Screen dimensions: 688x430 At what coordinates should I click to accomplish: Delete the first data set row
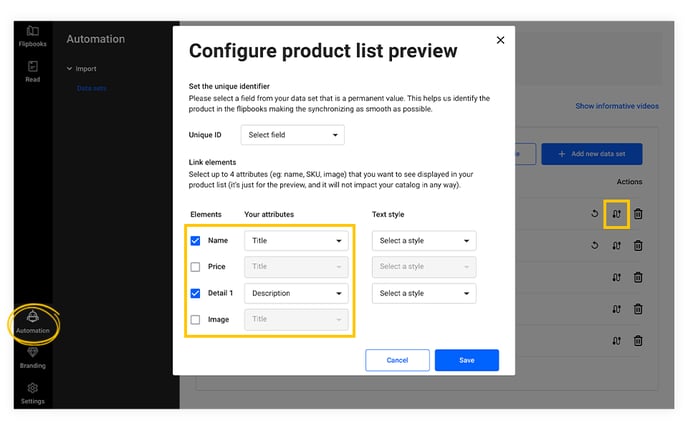[638, 214]
